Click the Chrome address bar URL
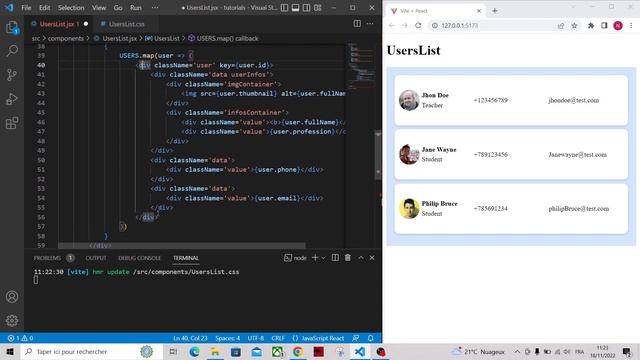This screenshot has width=640, height=360. pyautogui.click(x=460, y=25)
